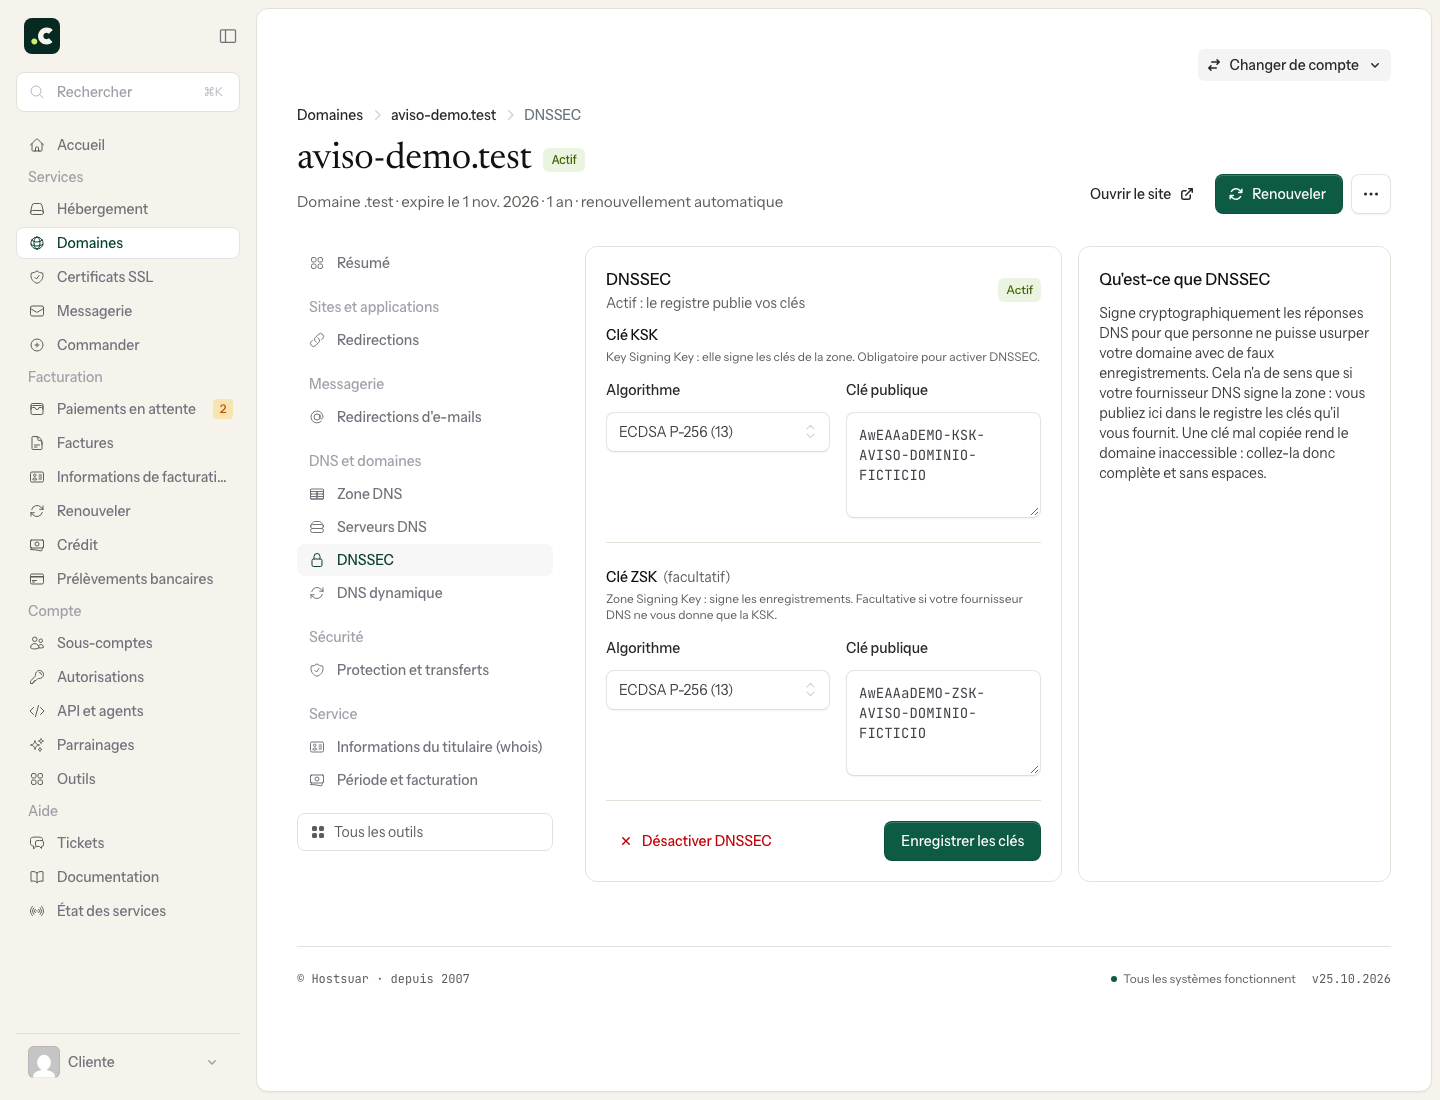1440x1100 pixels.
Task: Open Paiements en attente in sidebar
Action: click(128, 409)
